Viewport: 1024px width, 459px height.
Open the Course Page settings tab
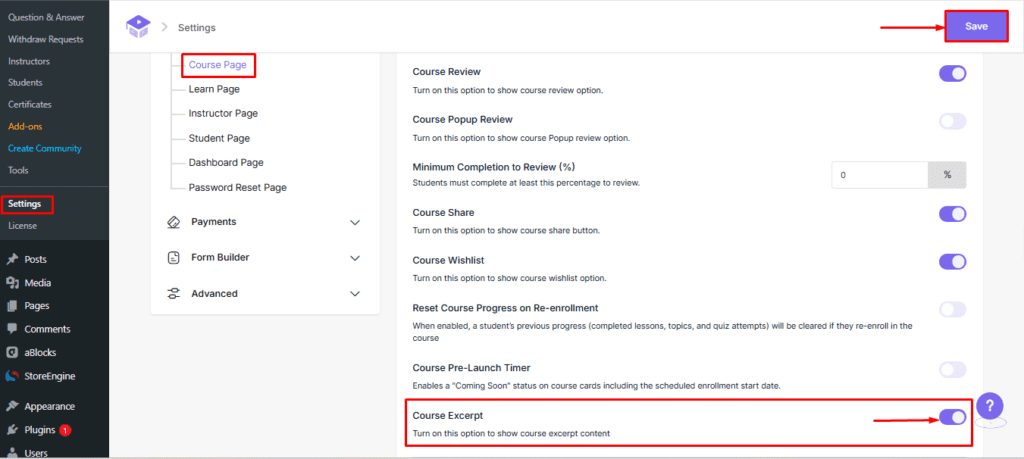click(218, 66)
